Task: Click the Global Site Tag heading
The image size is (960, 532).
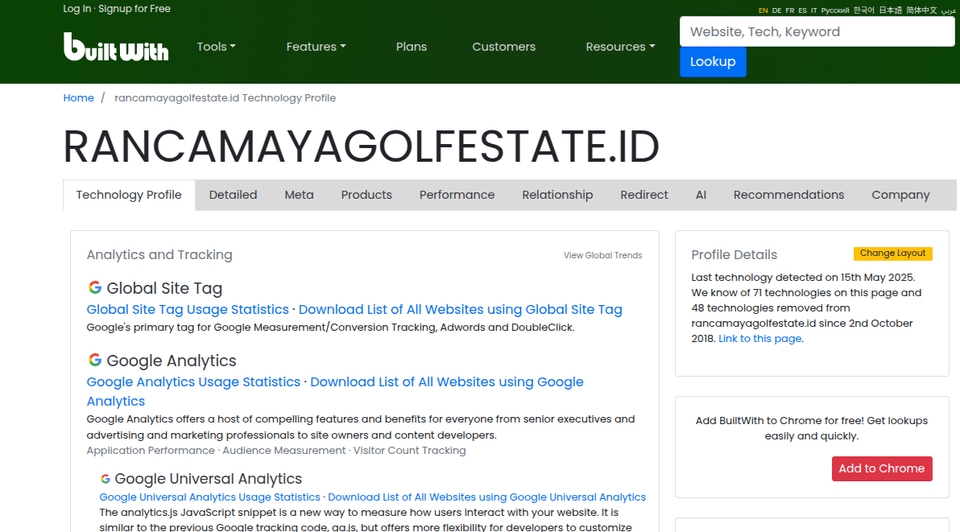Action: coord(164,288)
